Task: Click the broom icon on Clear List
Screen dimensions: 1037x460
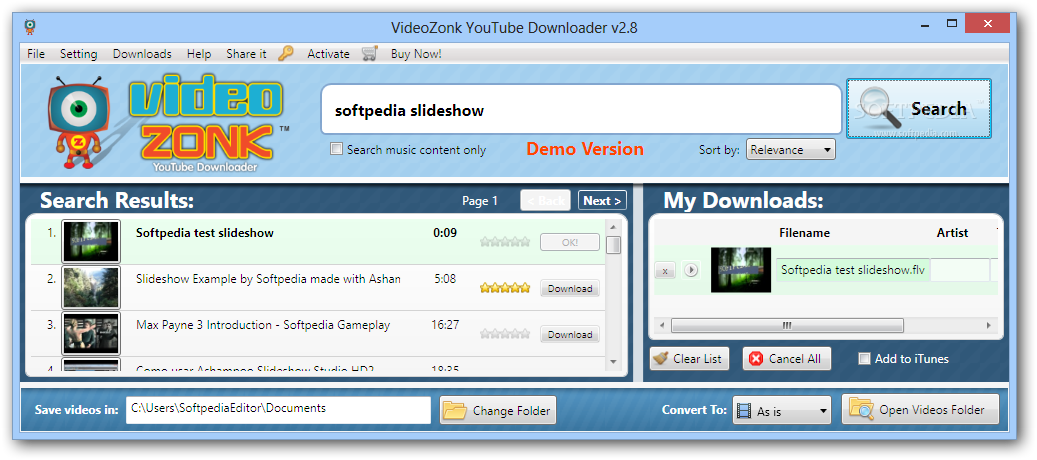Action: (661, 359)
